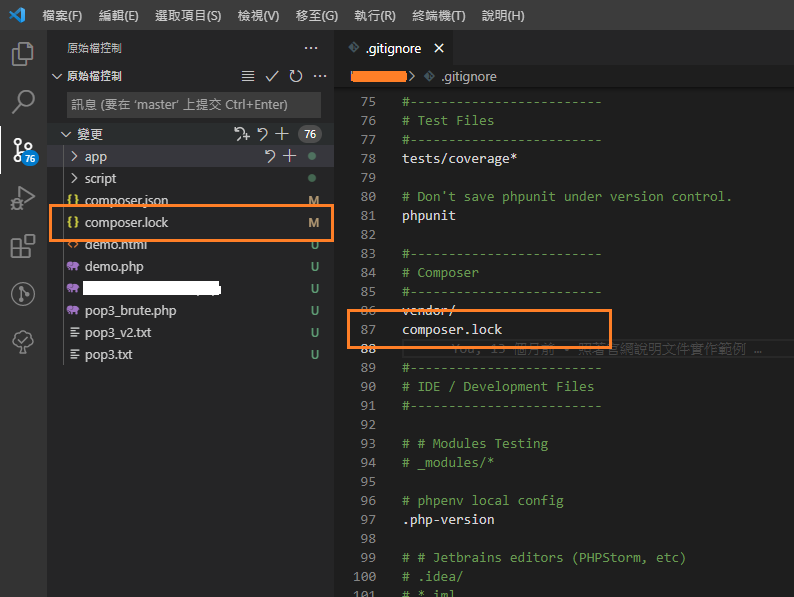The height and width of the screenshot is (597, 794).
Task: Open 檢視(V) menu
Action: 258,15
